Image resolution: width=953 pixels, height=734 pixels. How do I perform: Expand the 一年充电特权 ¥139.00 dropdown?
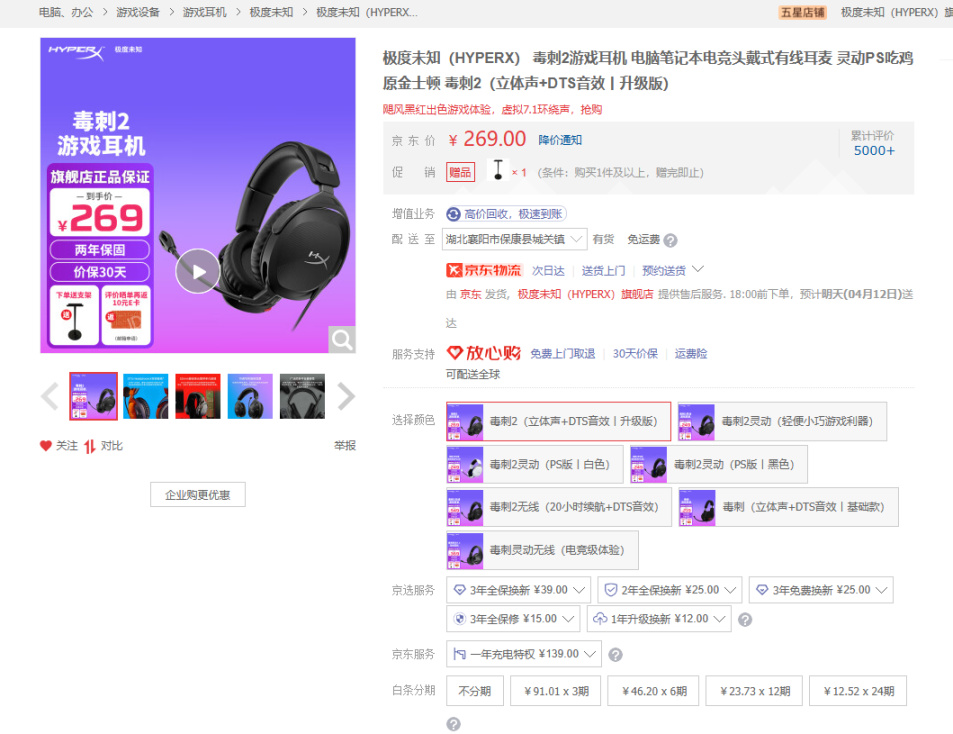[524, 654]
